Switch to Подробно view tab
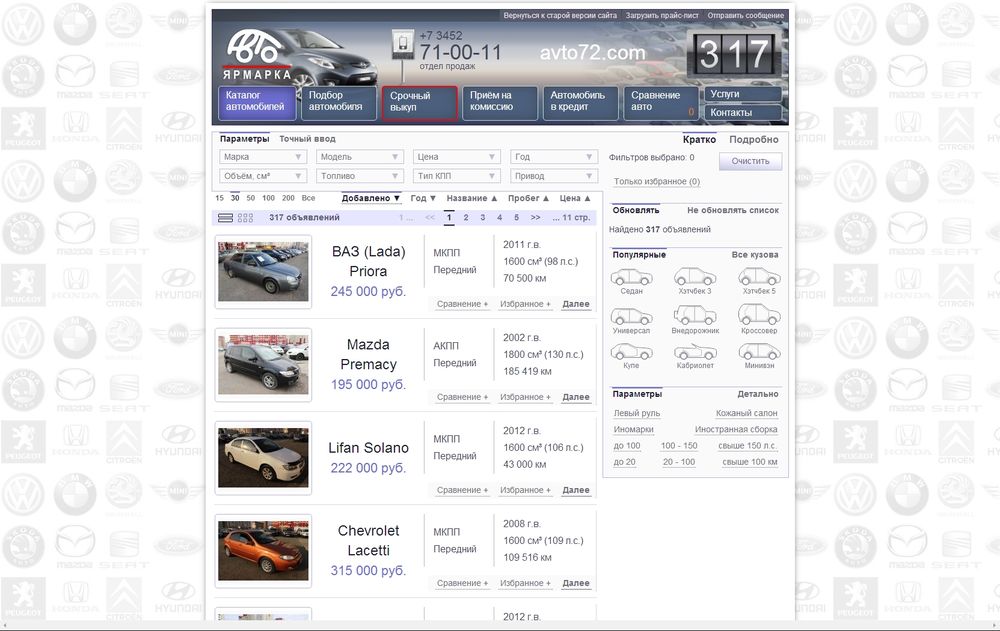The height and width of the screenshot is (631, 1000). 754,140
